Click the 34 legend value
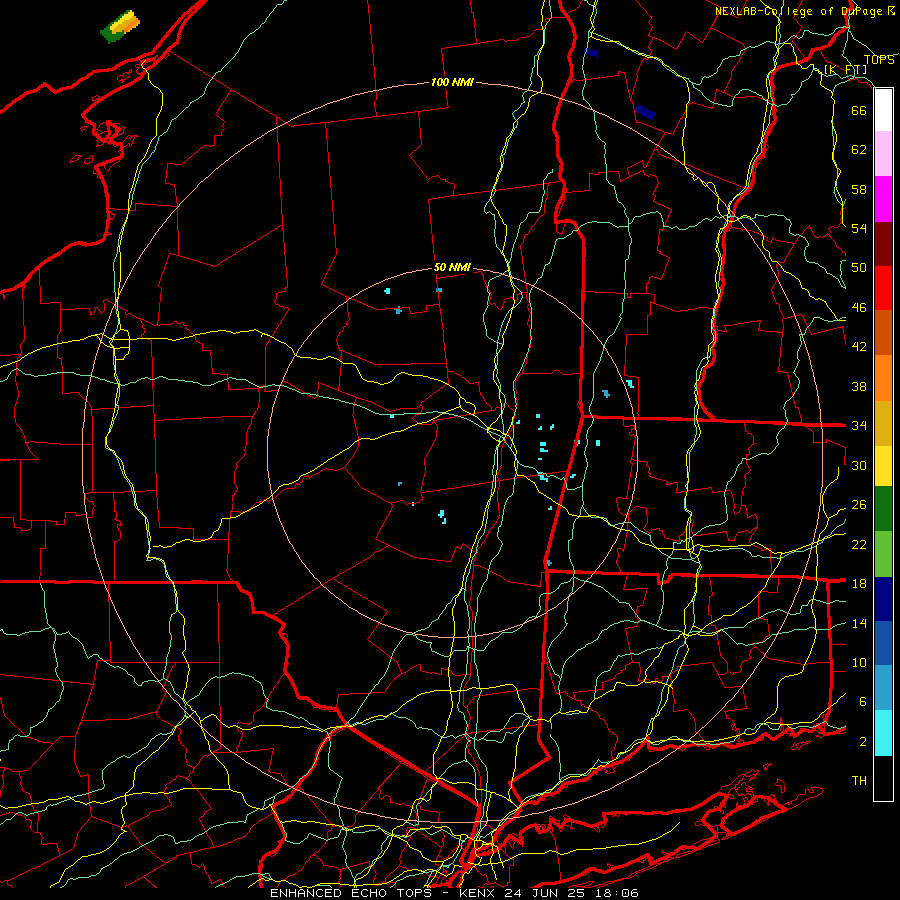 coord(859,425)
